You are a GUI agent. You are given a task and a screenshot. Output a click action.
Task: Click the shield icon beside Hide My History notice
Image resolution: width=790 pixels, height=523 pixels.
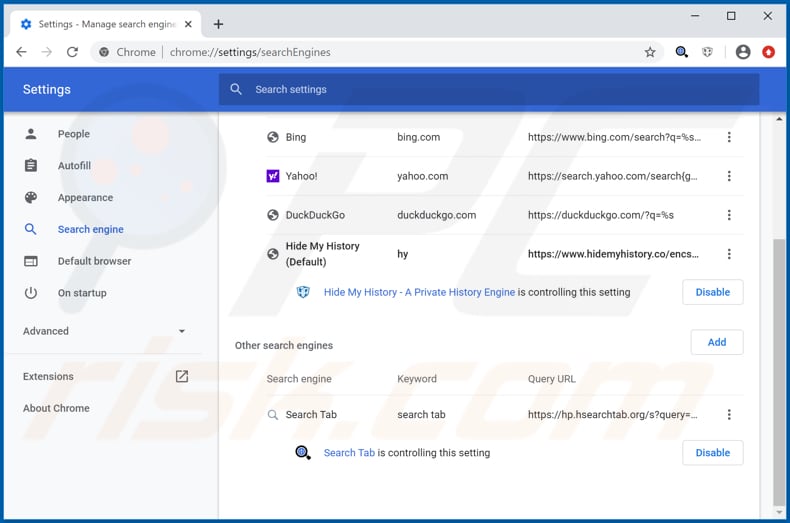pos(303,292)
